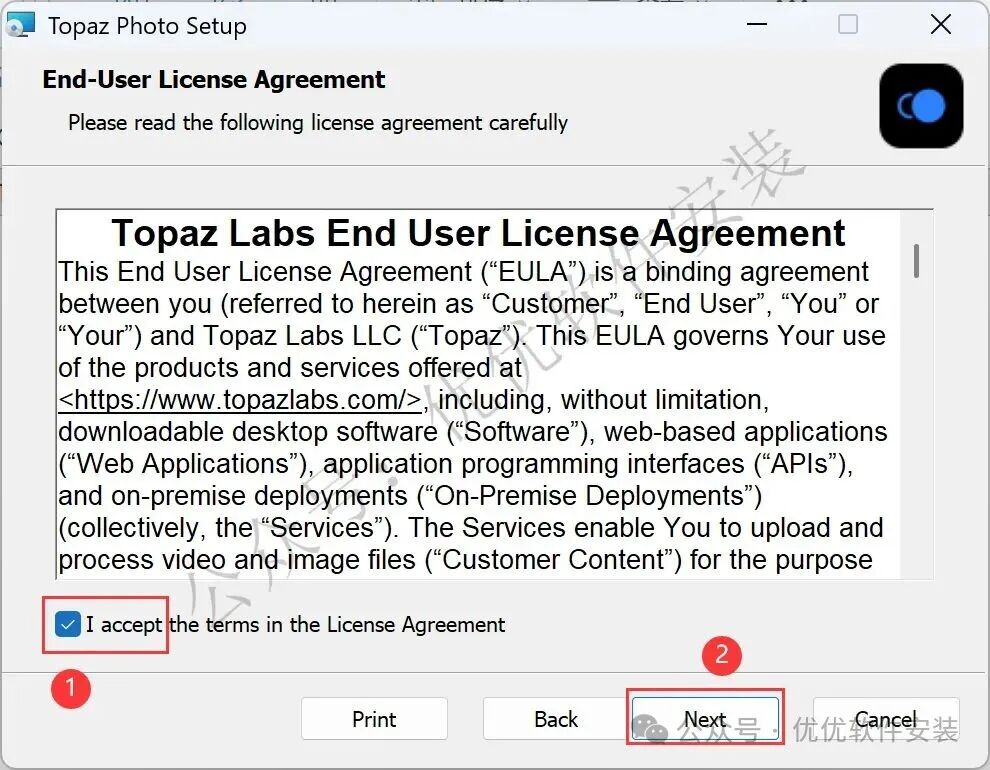Image resolution: width=990 pixels, height=770 pixels.
Task: Cancel the Topaz Photo setup
Action: [x=886, y=719]
